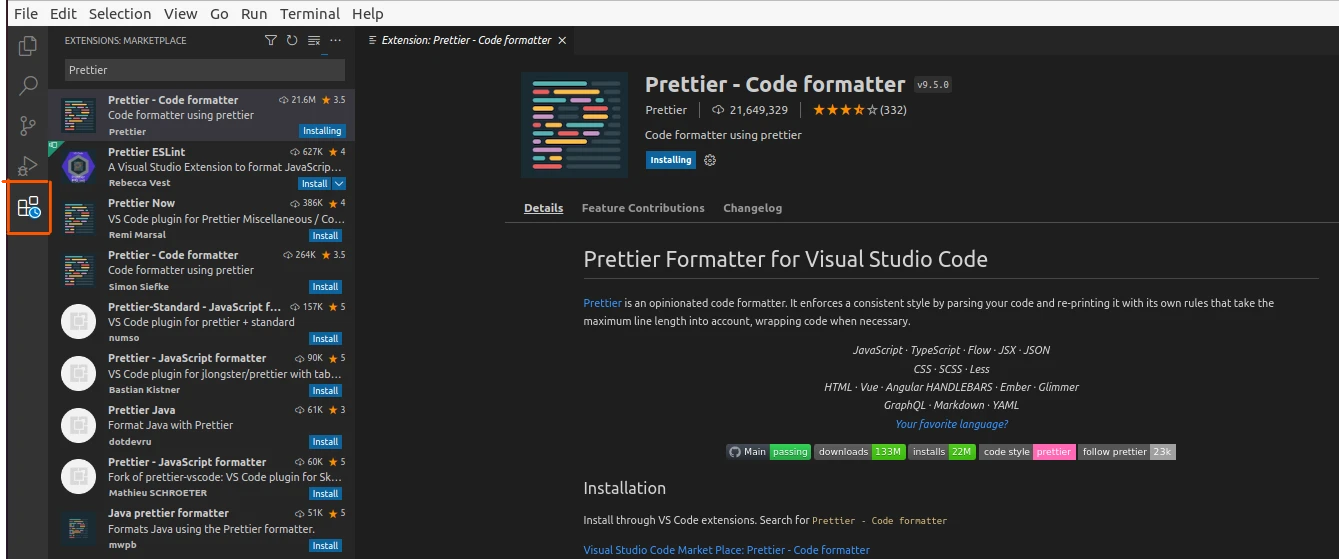Click the Prettier Now extension icon
Viewport: 1339px width, 559px height.
coord(79,217)
